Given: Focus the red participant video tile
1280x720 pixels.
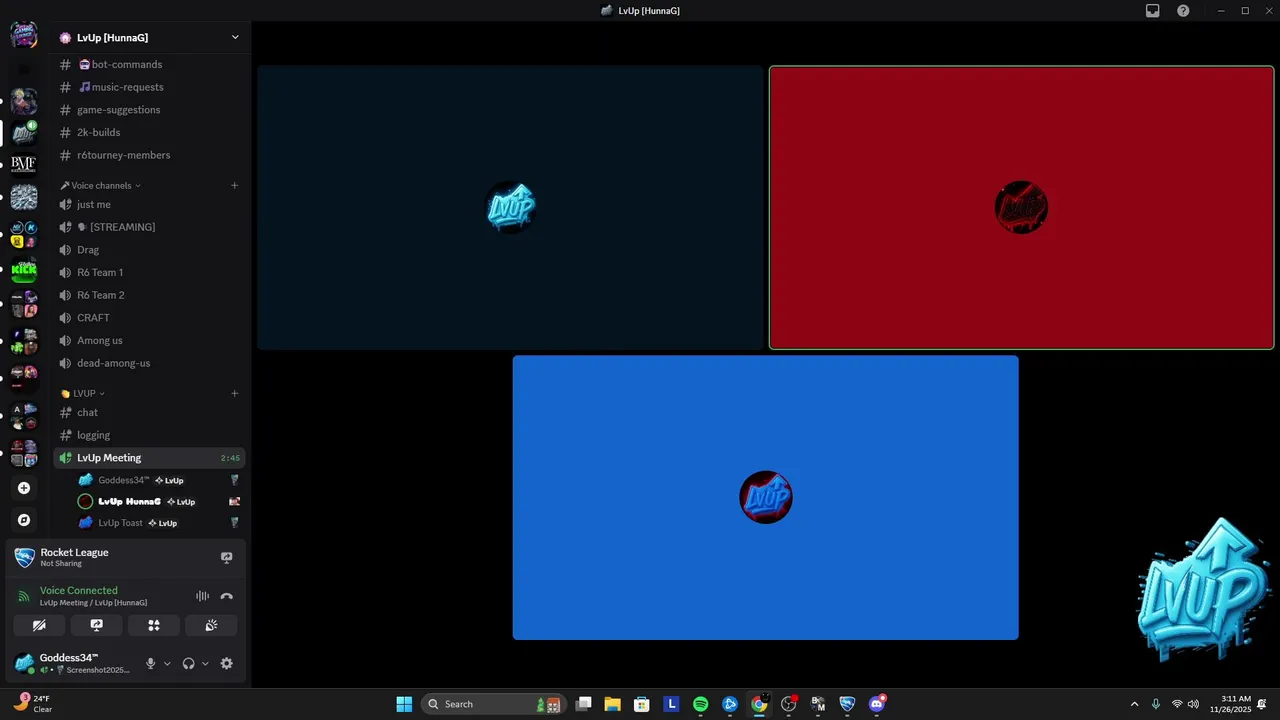Looking at the screenshot, I should (x=1021, y=208).
